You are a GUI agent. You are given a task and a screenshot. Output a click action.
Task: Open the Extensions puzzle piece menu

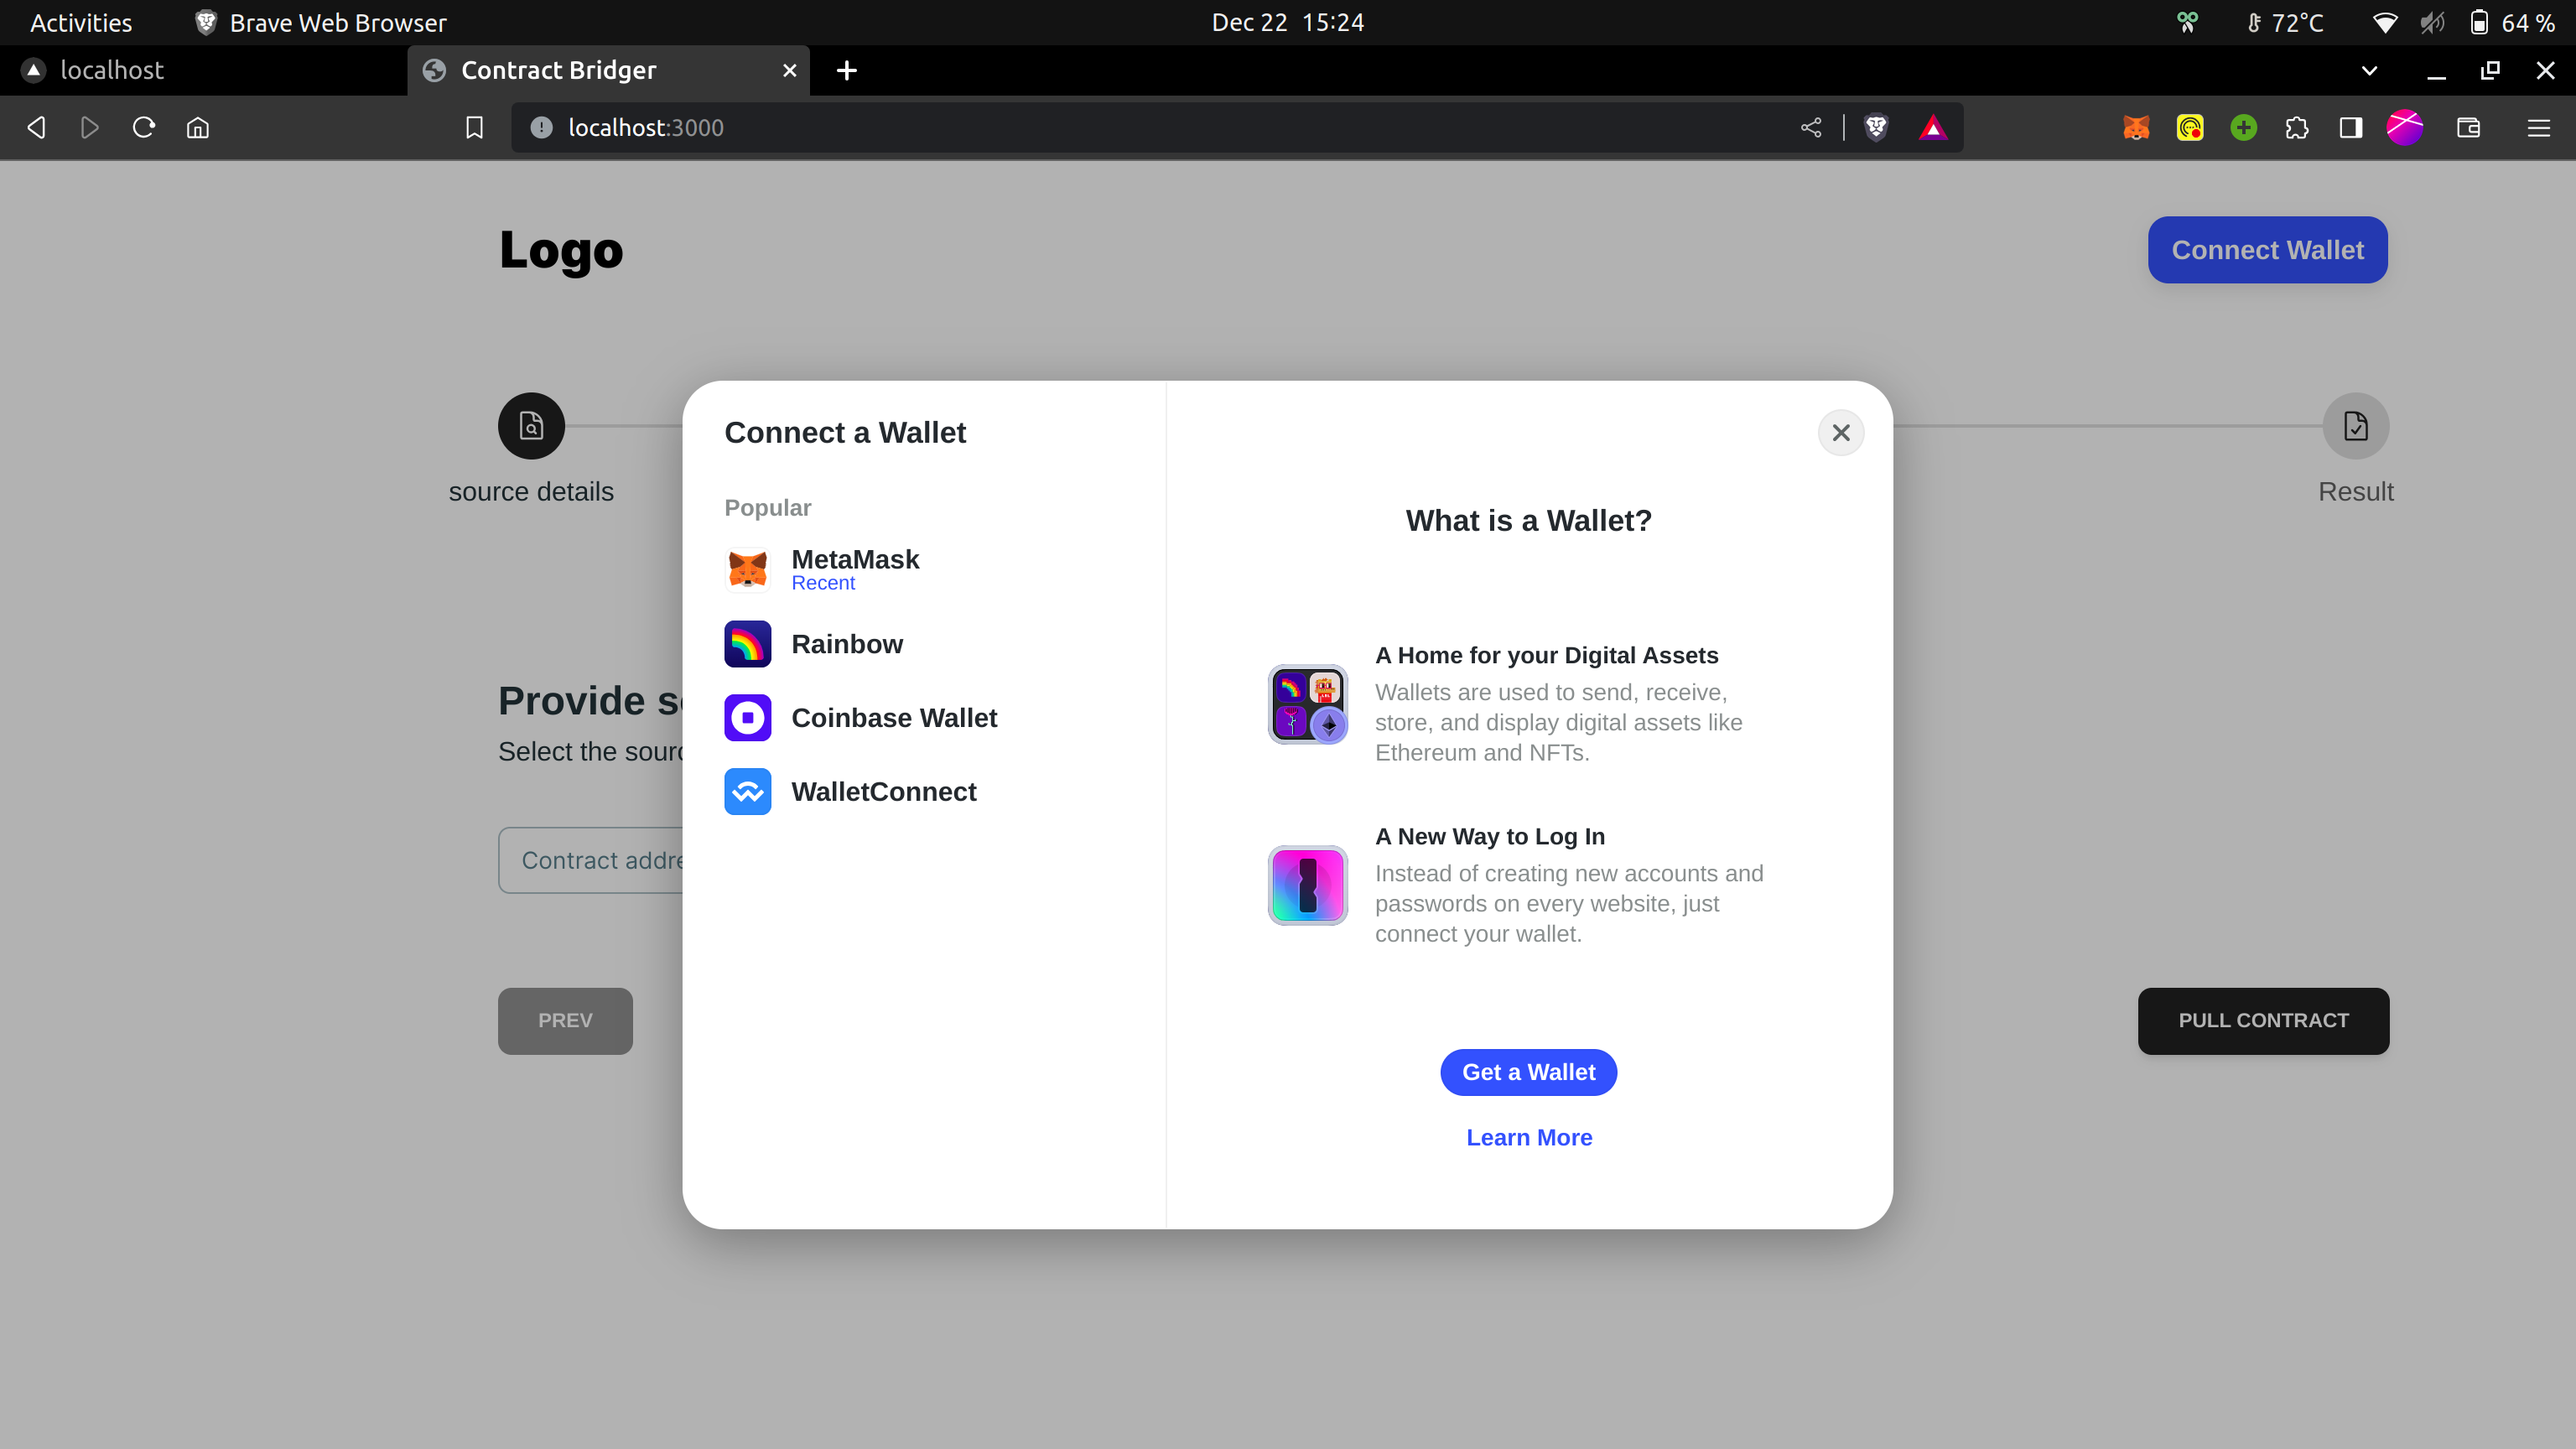2297,128
